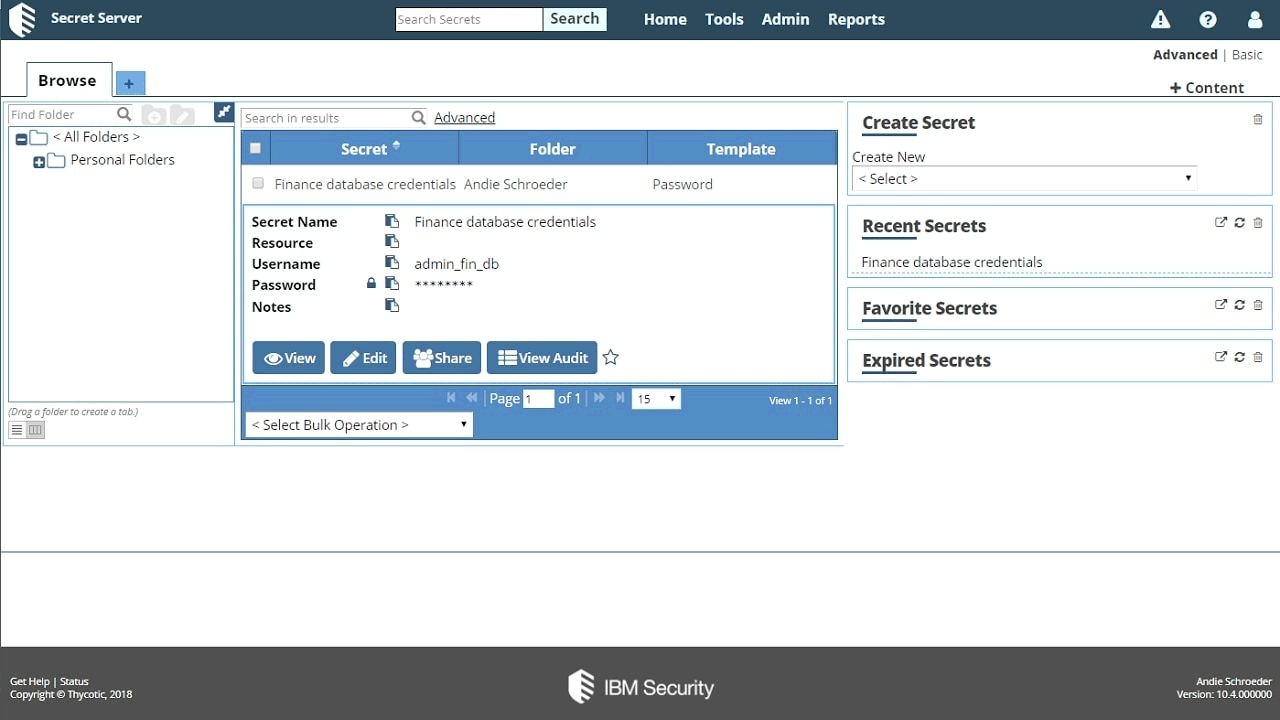The width and height of the screenshot is (1280, 720).
Task: Open the page size dropdown showing 15
Action: [656, 399]
